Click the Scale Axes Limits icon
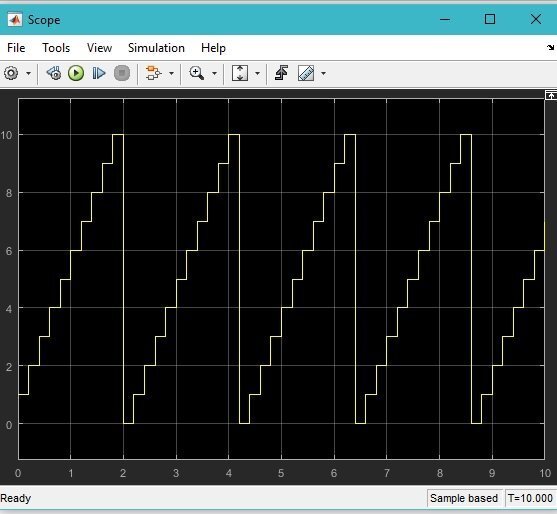The height and width of the screenshot is (514, 557). pos(240,74)
